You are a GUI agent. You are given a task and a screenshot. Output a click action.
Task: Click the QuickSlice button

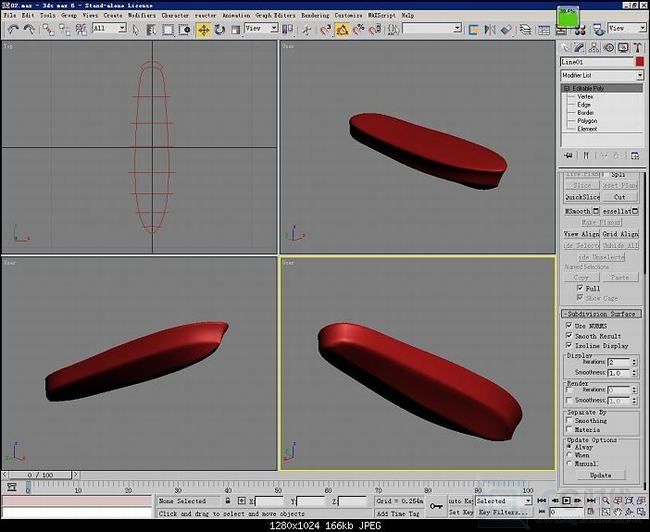(582, 197)
